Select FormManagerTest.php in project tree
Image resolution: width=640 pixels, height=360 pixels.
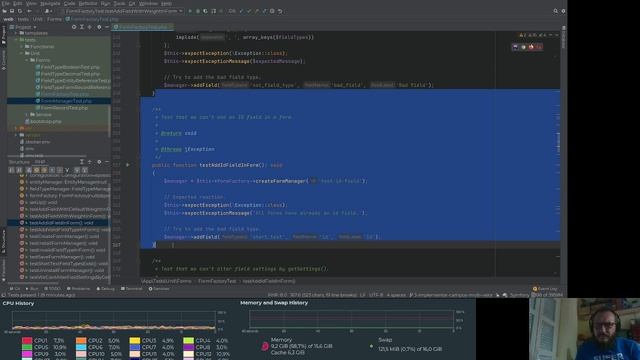tap(66, 101)
